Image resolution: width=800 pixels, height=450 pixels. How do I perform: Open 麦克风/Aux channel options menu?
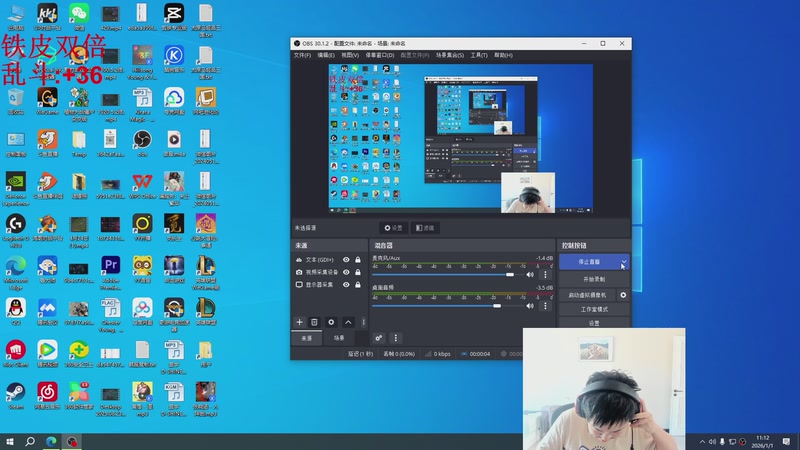click(x=545, y=274)
